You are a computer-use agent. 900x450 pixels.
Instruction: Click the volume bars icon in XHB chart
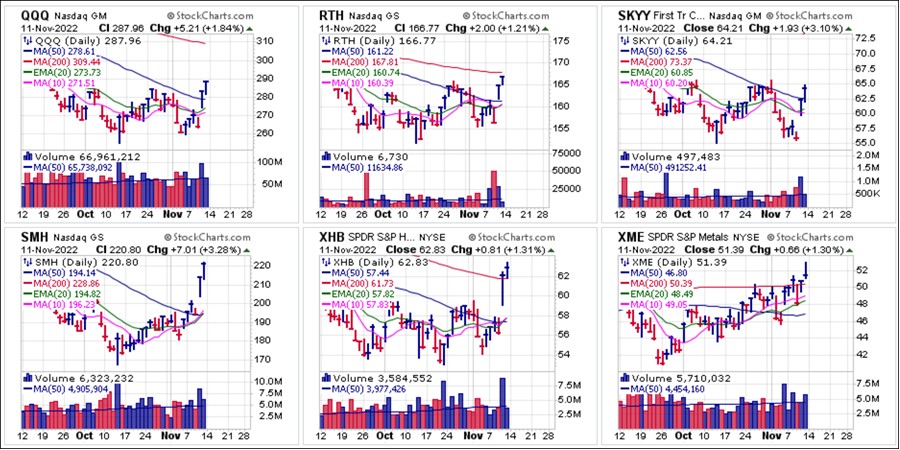325,377
